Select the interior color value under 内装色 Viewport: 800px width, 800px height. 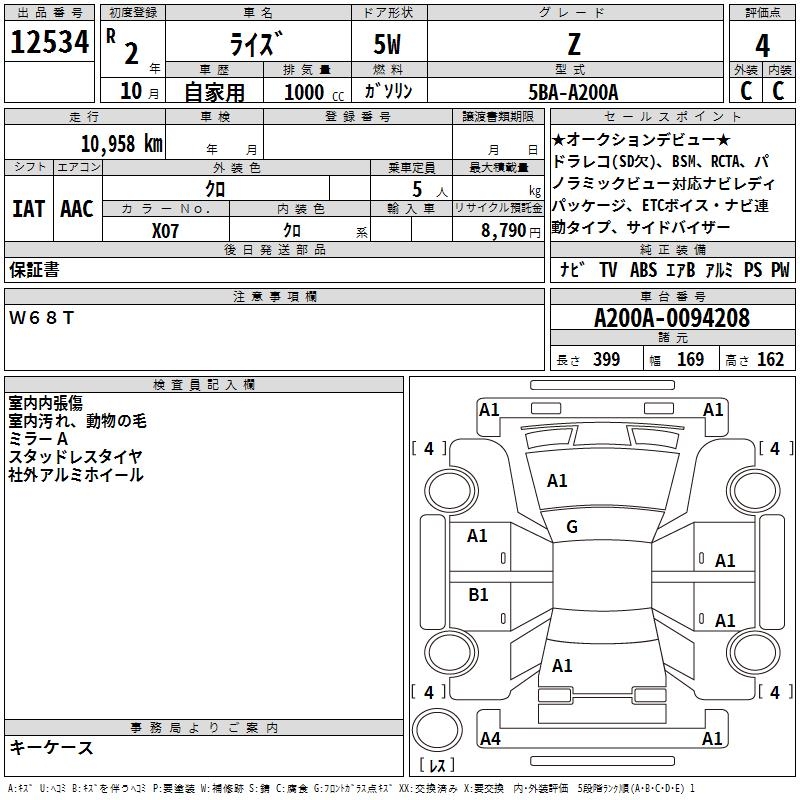pos(292,231)
